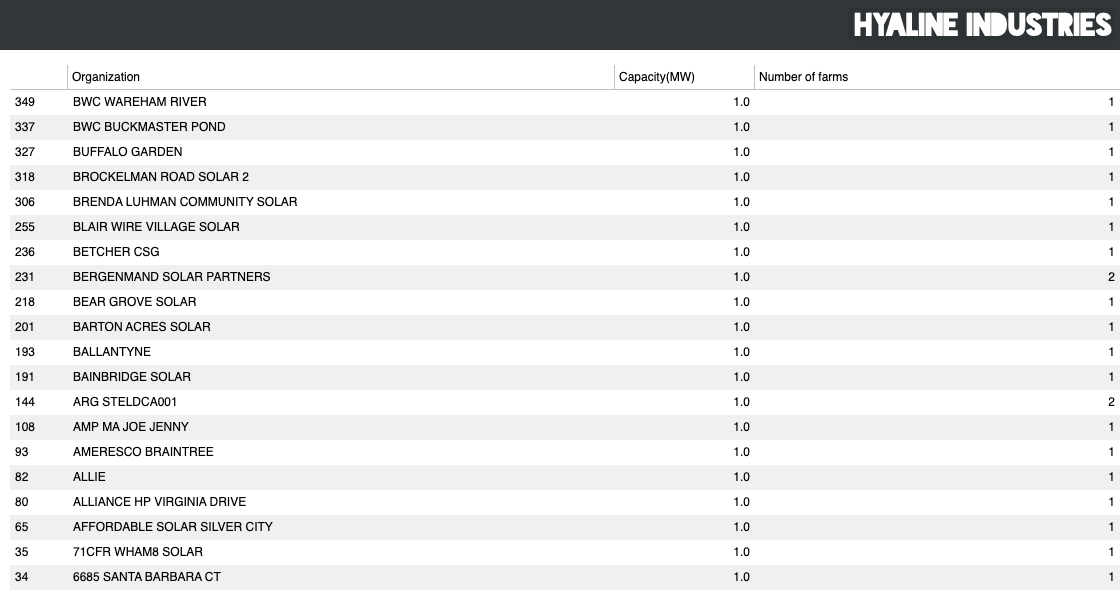Select BROCKELMAN ROAD SOLAR 2 row
Image resolution: width=1120 pixels, height=590 pixels.
click(564, 177)
